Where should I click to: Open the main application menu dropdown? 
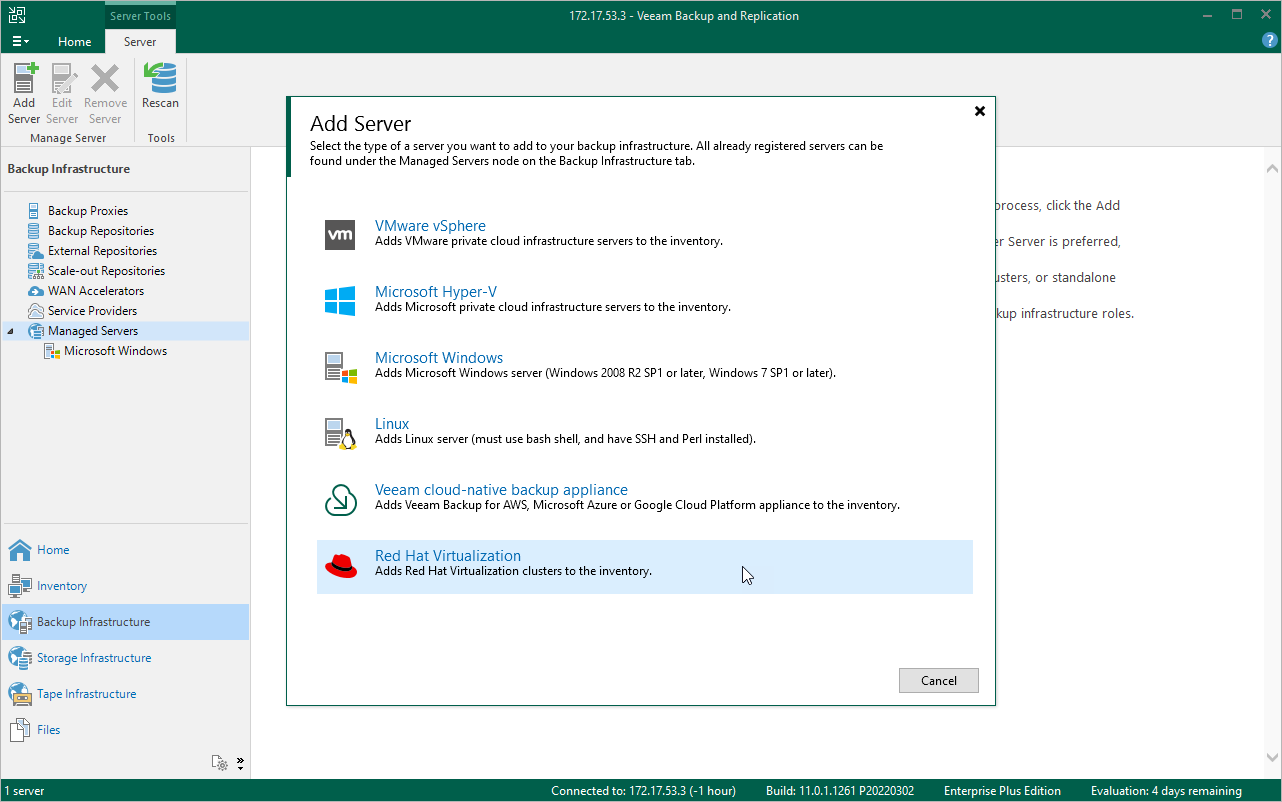point(20,41)
